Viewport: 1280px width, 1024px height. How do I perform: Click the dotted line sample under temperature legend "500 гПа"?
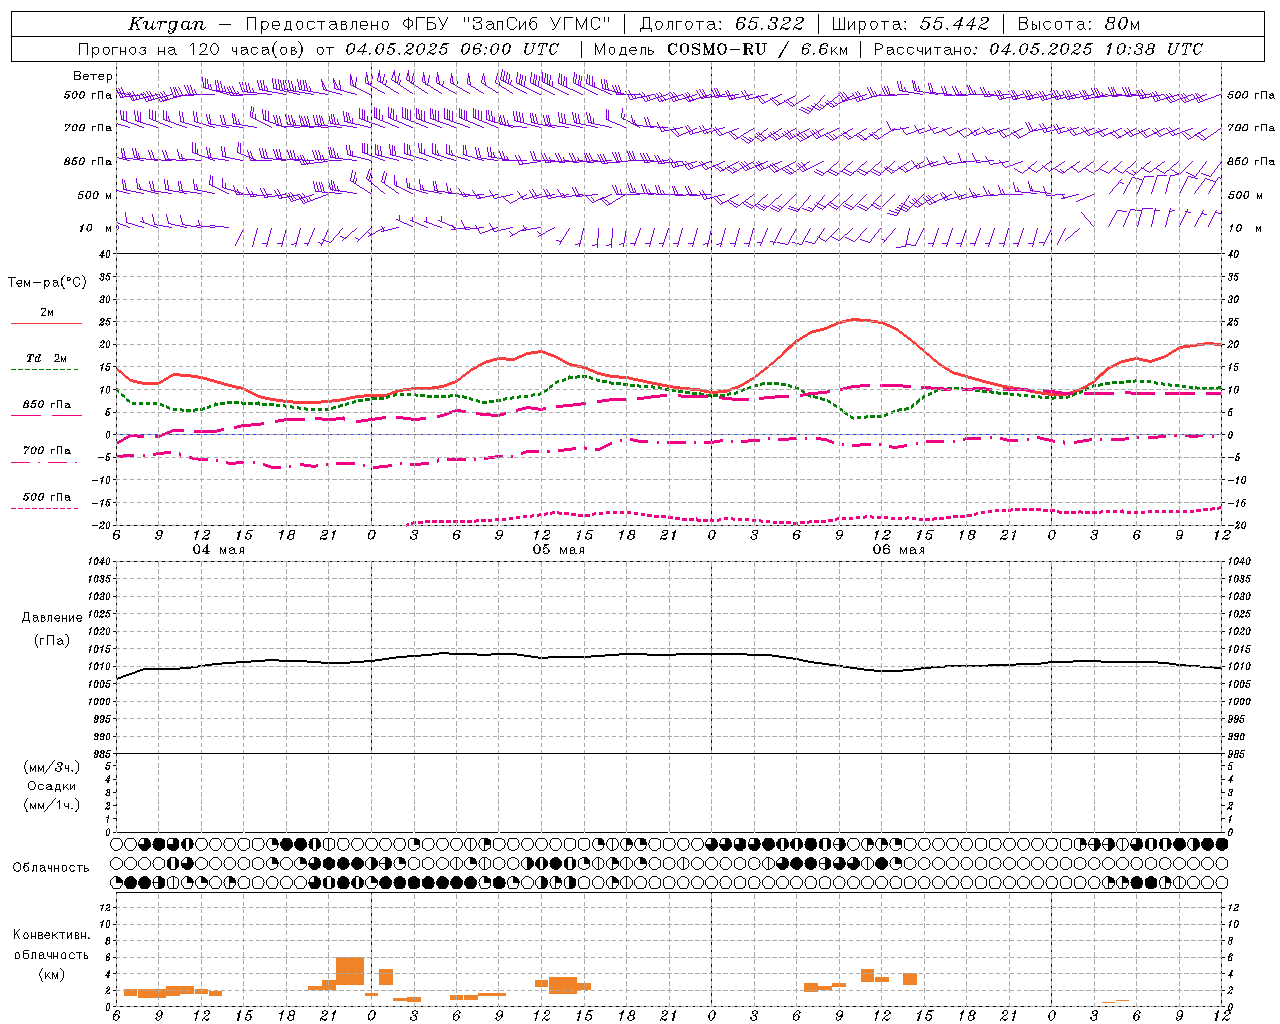(46, 508)
